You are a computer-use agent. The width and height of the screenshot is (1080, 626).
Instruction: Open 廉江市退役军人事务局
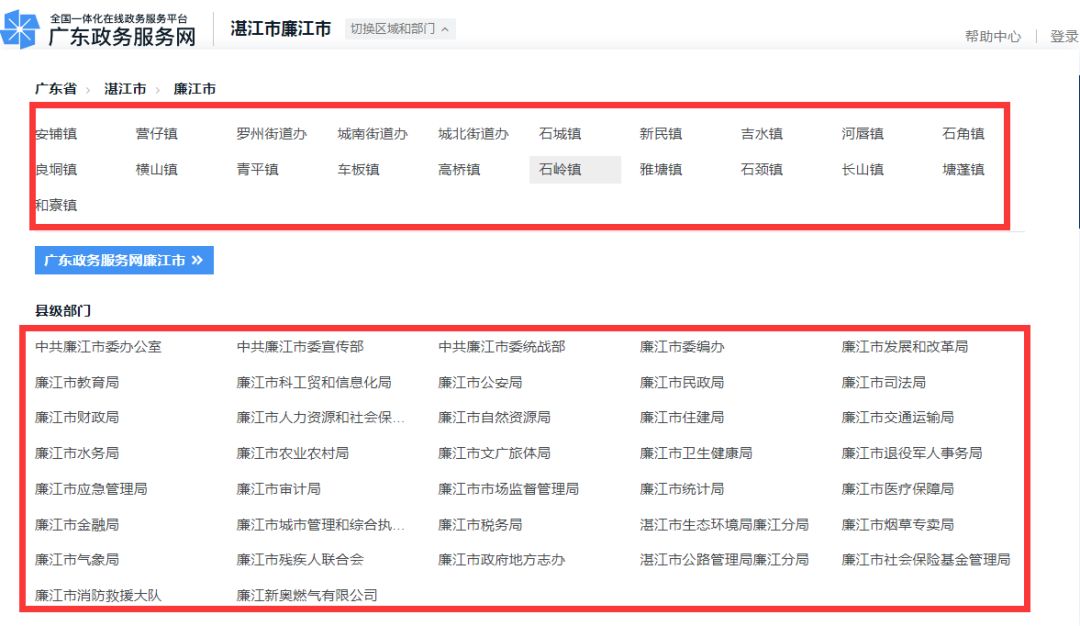coord(912,453)
